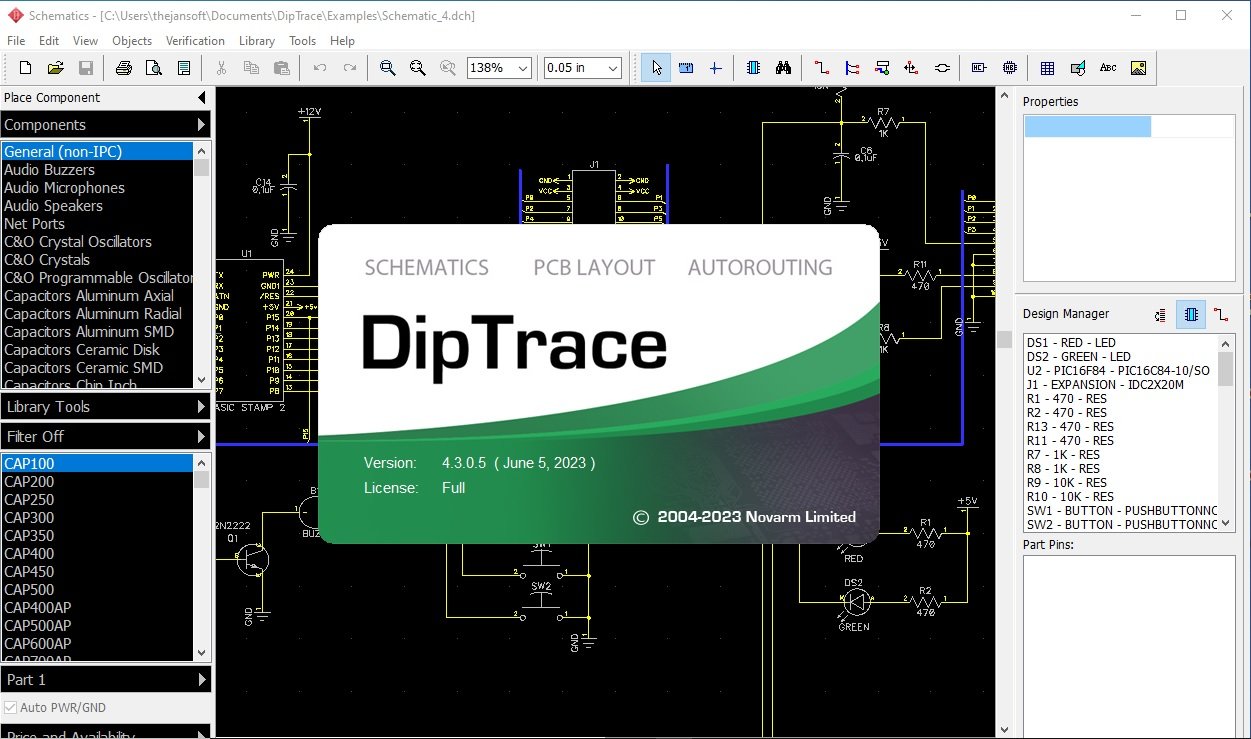This screenshot has width=1251, height=739.
Task: Select the Capacitors Ceramic Disk library
Action: click(x=97, y=350)
